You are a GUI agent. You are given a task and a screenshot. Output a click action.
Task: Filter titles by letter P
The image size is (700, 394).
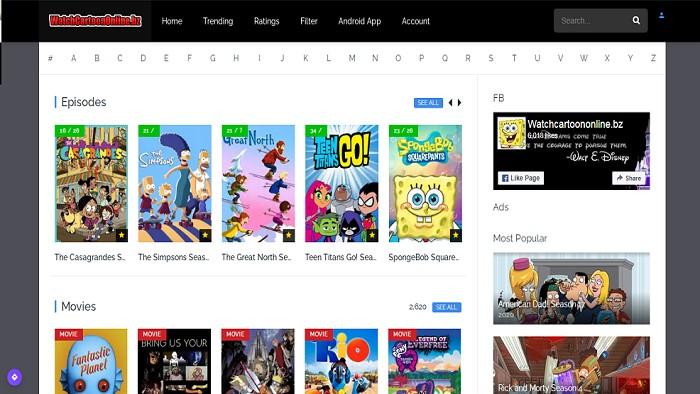[x=421, y=58]
